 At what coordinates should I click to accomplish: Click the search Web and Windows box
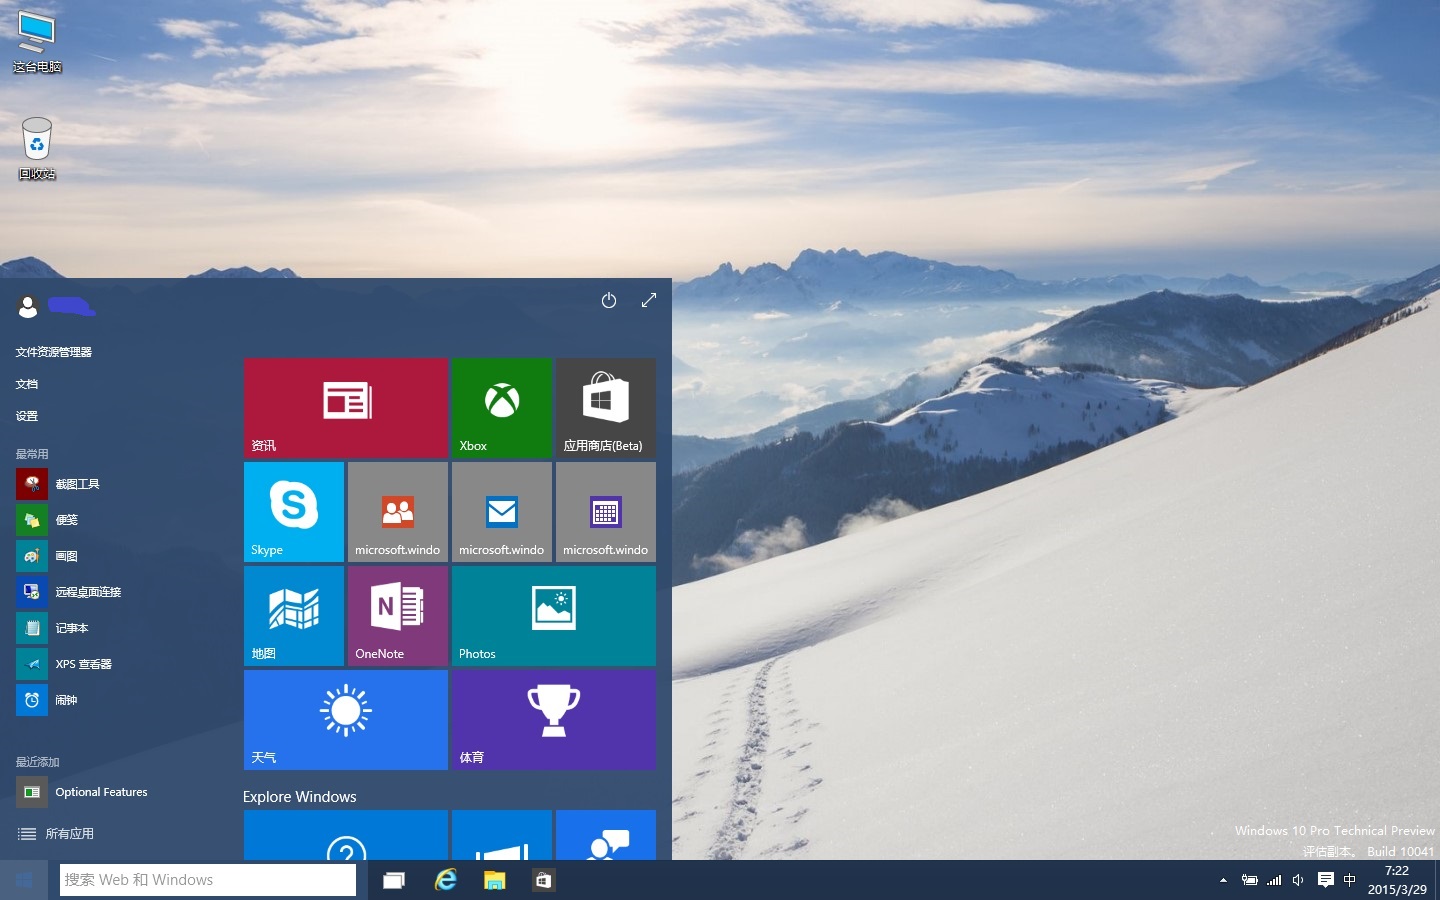207,880
